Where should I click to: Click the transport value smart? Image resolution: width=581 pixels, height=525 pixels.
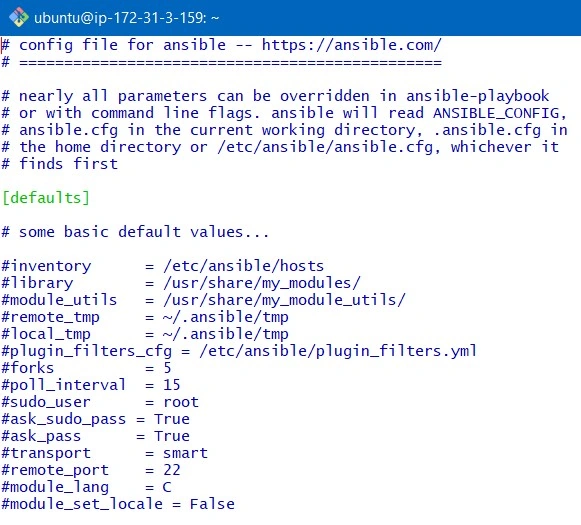pyautogui.click(x=185, y=453)
